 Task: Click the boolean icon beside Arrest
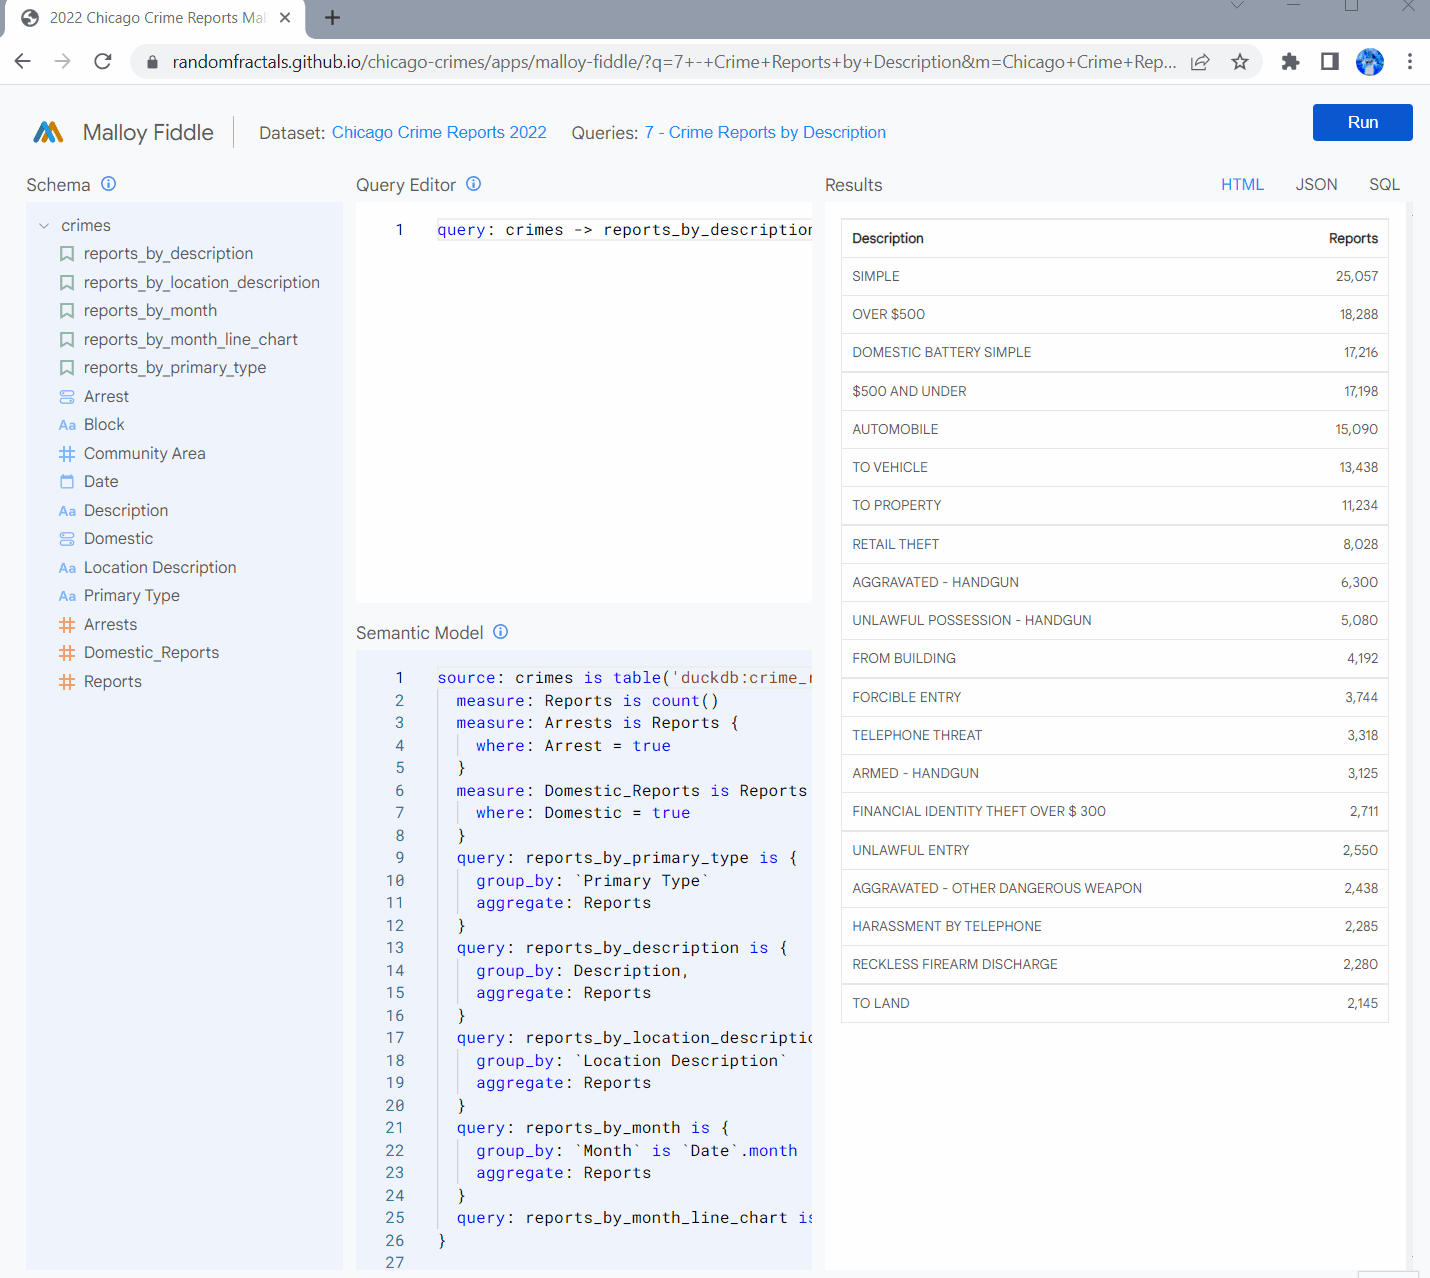(67, 397)
